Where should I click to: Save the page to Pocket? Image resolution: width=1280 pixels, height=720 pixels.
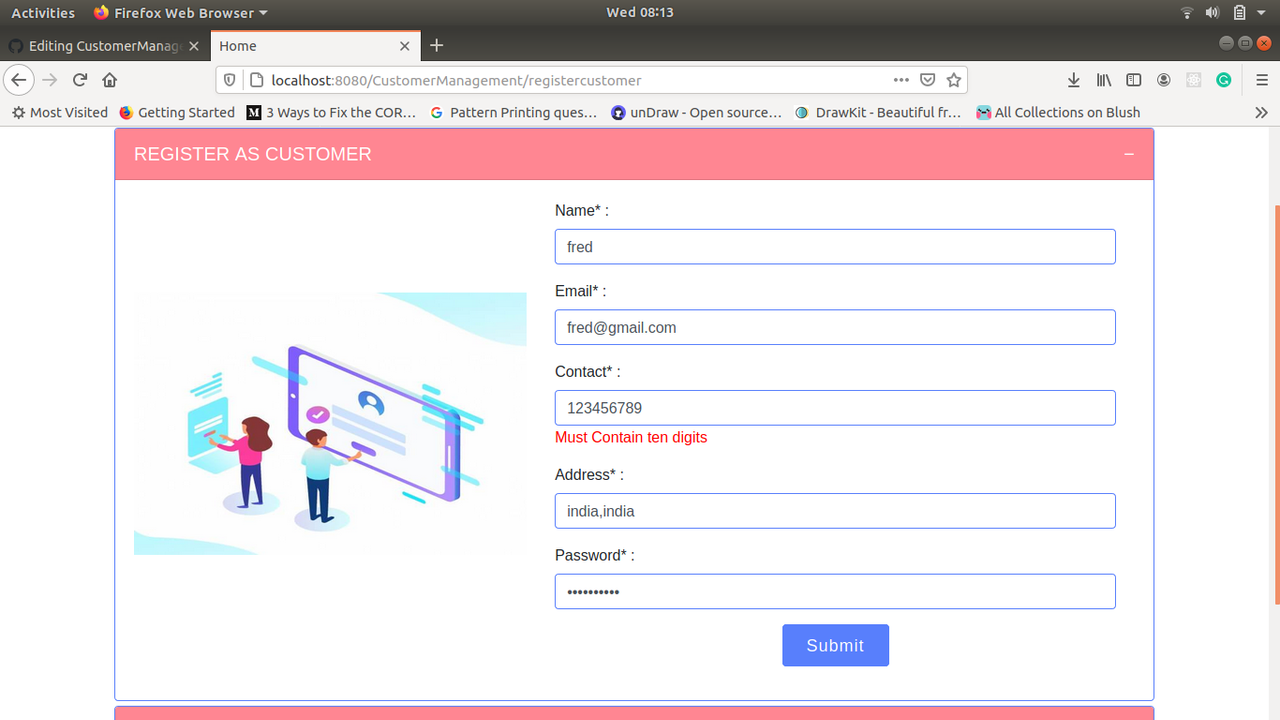click(x=927, y=80)
